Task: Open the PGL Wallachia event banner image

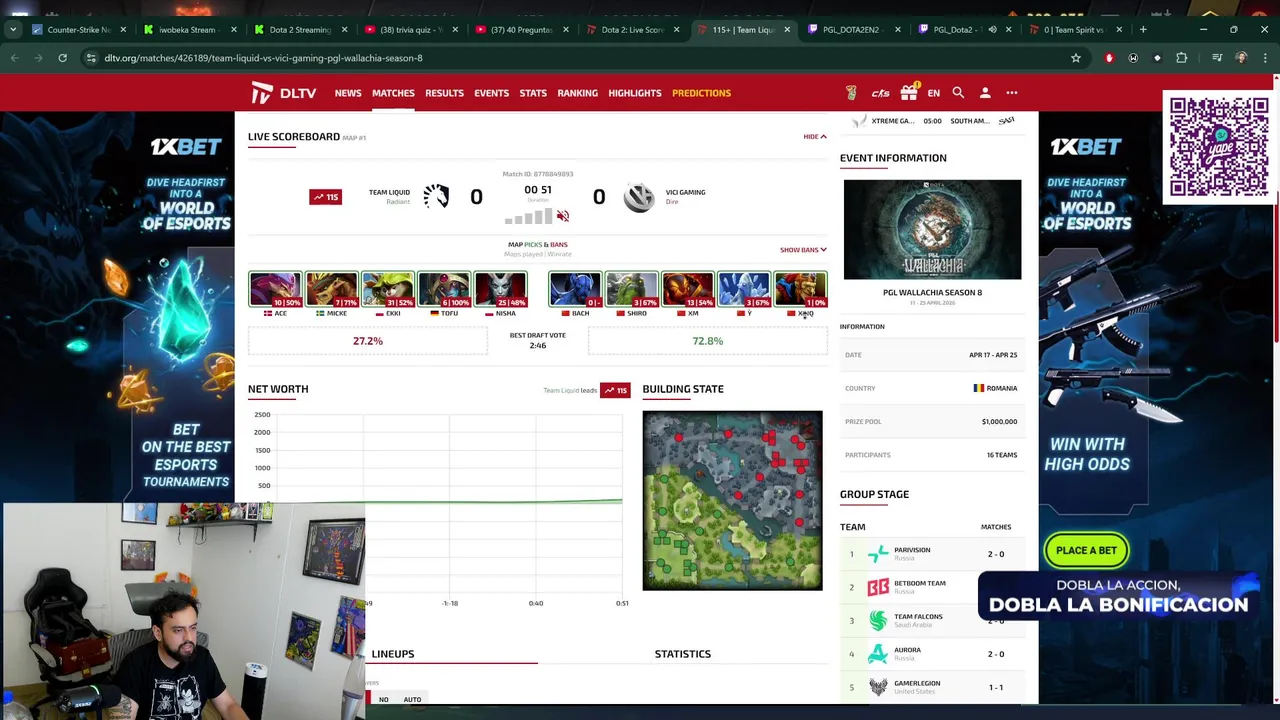Action: click(932, 229)
